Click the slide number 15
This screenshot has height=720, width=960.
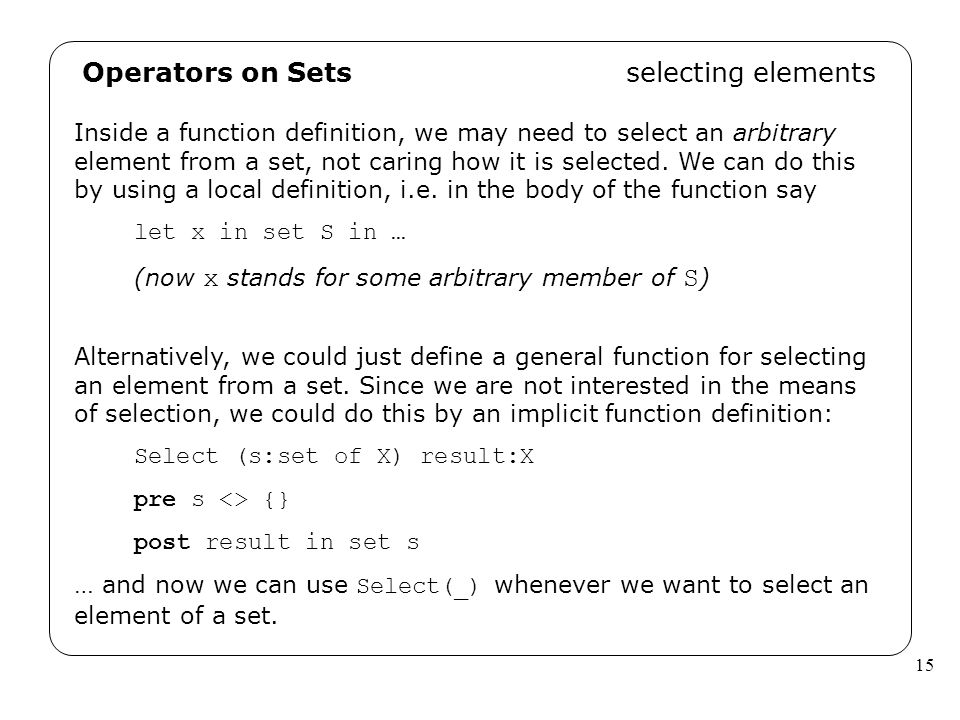click(924, 665)
